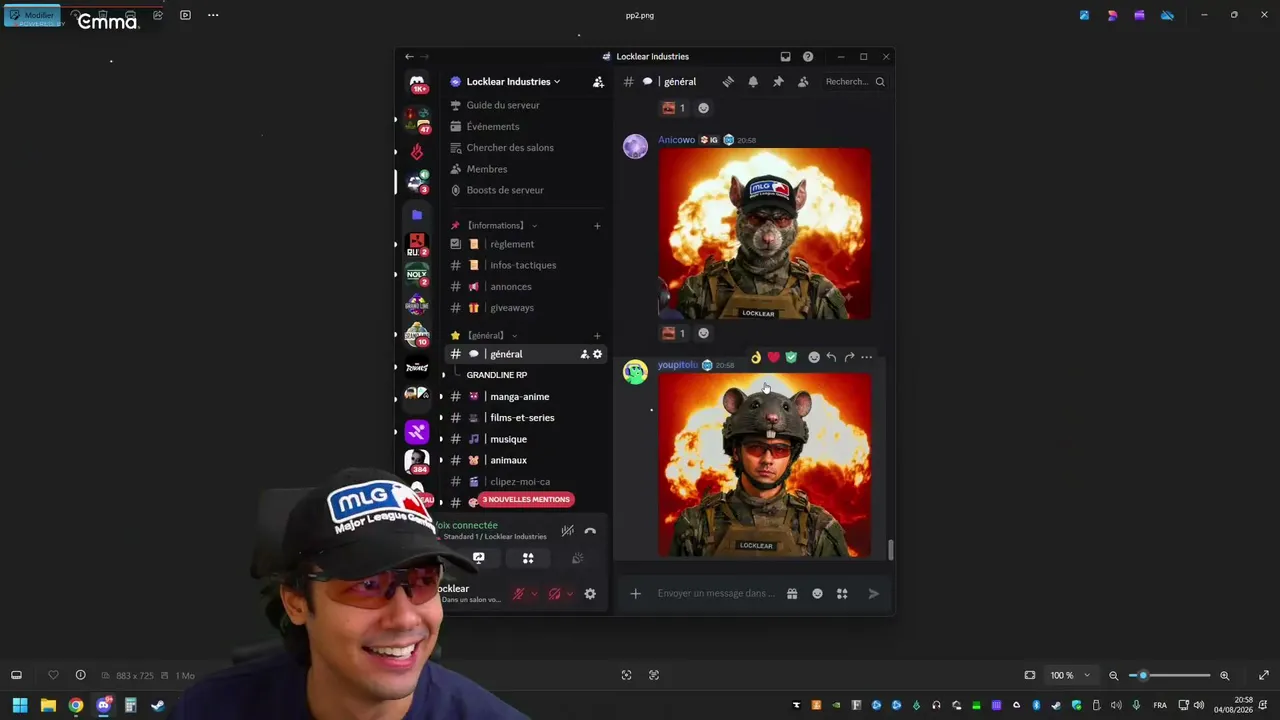
Task: Reply to youpitolu's message
Action: [831, 357]
